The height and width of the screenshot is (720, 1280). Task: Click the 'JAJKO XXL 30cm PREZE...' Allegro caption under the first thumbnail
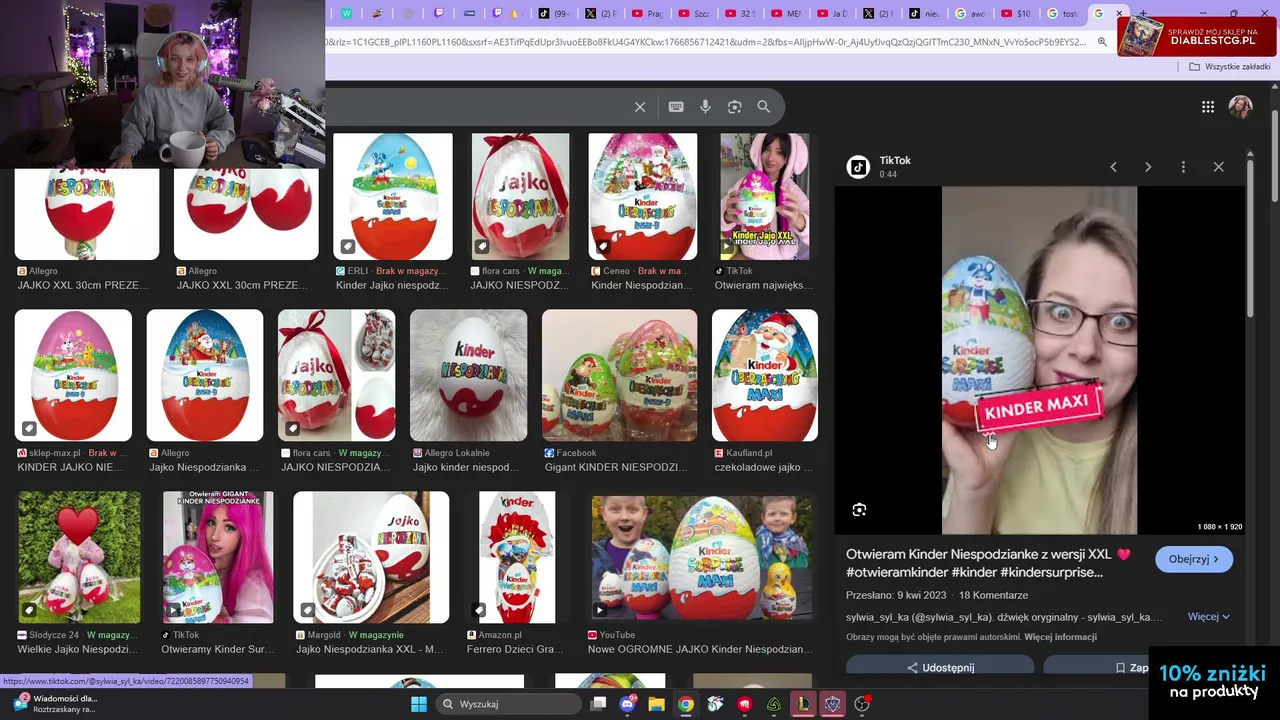point(82,285)
